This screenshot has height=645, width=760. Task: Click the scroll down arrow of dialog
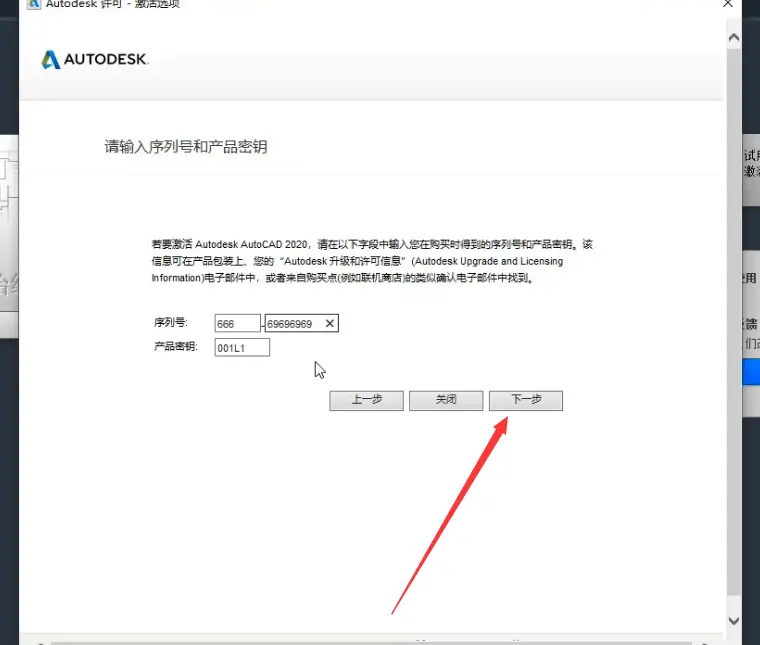coord(734,621)
